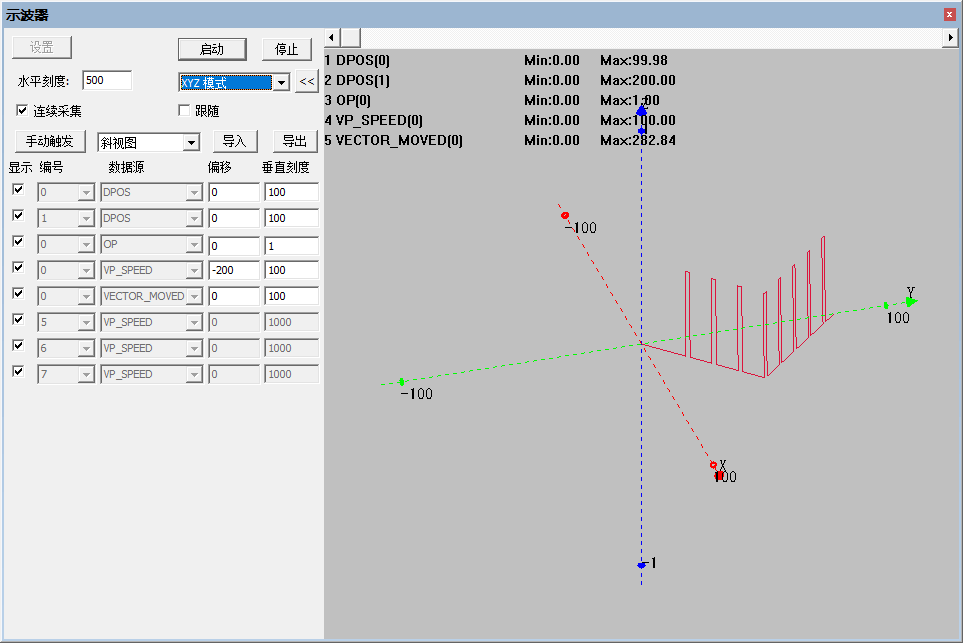Click the 水平刻度 horizontal scale field
The image size is (963, 643).
pyautogui.click(x=107, y=80)
